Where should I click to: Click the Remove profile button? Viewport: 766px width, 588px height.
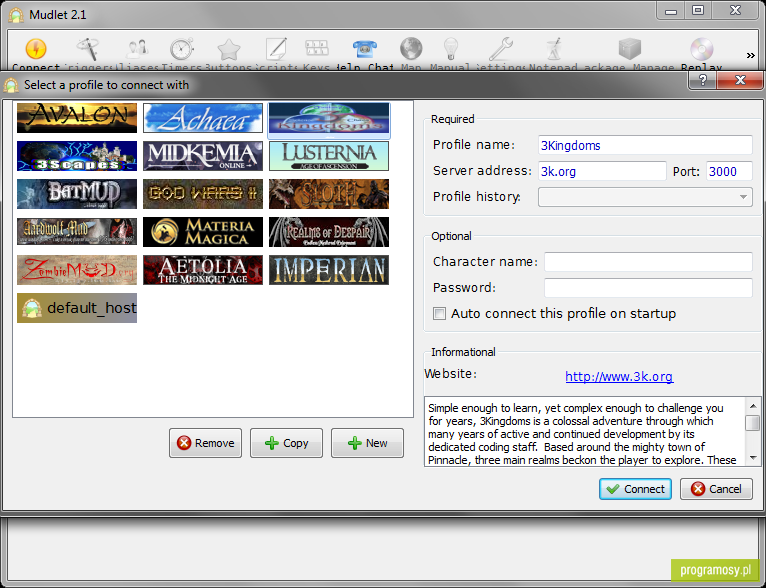coord(205,443)
